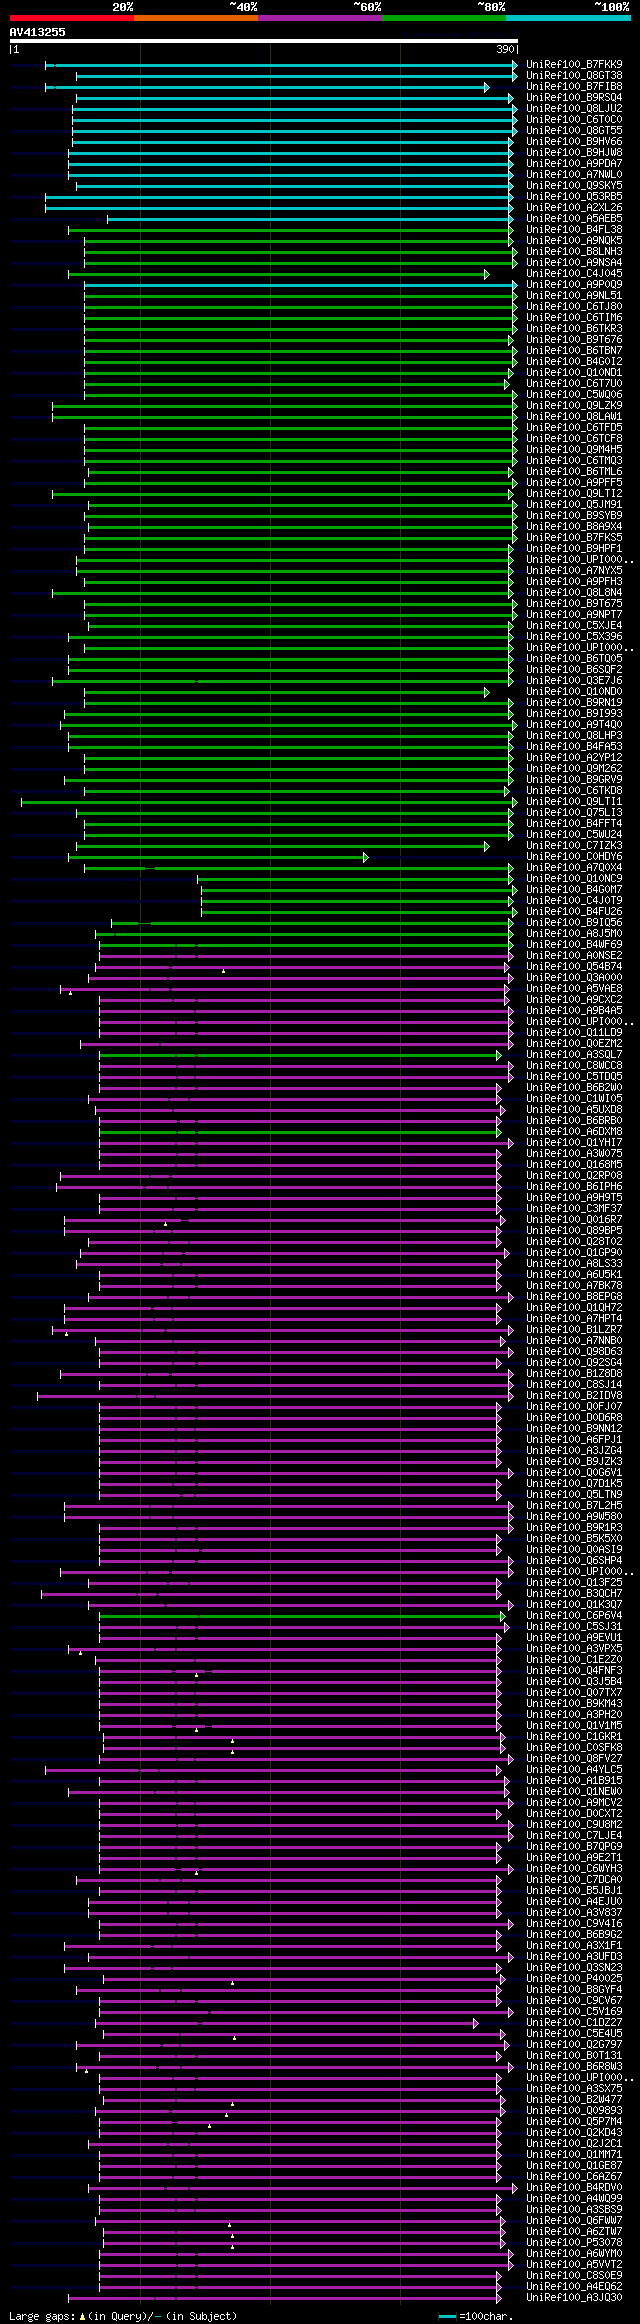Image resolution: width=640 pixels, height=2324 pixels.
Task: Click the short green bar of the C0HDY6 hit
Action: (x=218, y=857)
